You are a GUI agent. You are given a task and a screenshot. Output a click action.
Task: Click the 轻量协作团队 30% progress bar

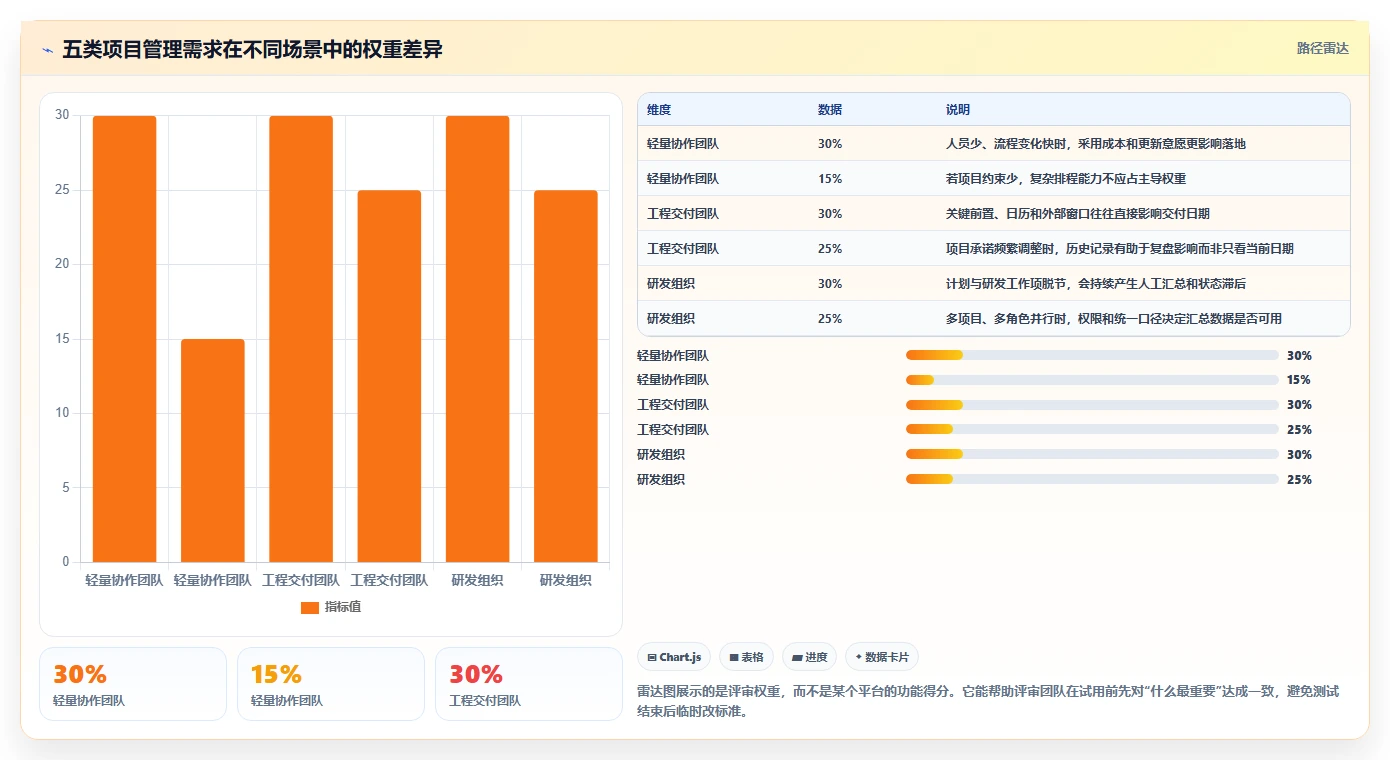(1092, 355)
